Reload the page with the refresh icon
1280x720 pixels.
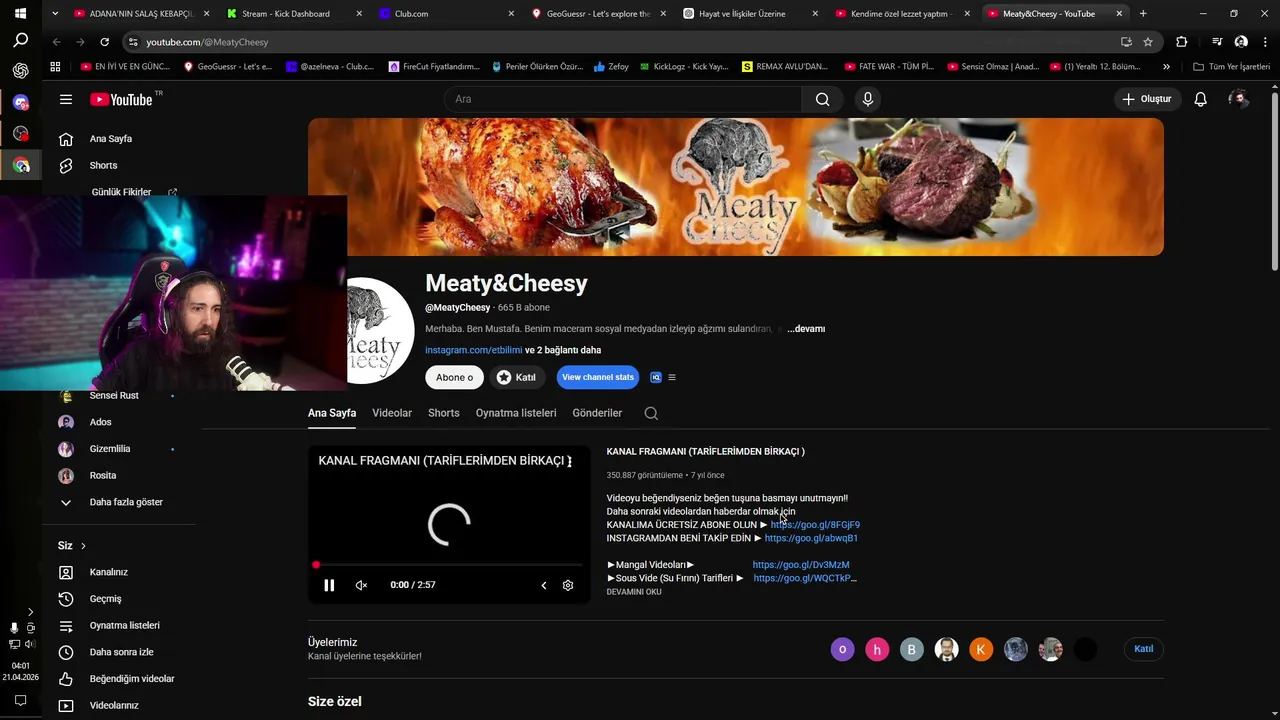(104, 42)
